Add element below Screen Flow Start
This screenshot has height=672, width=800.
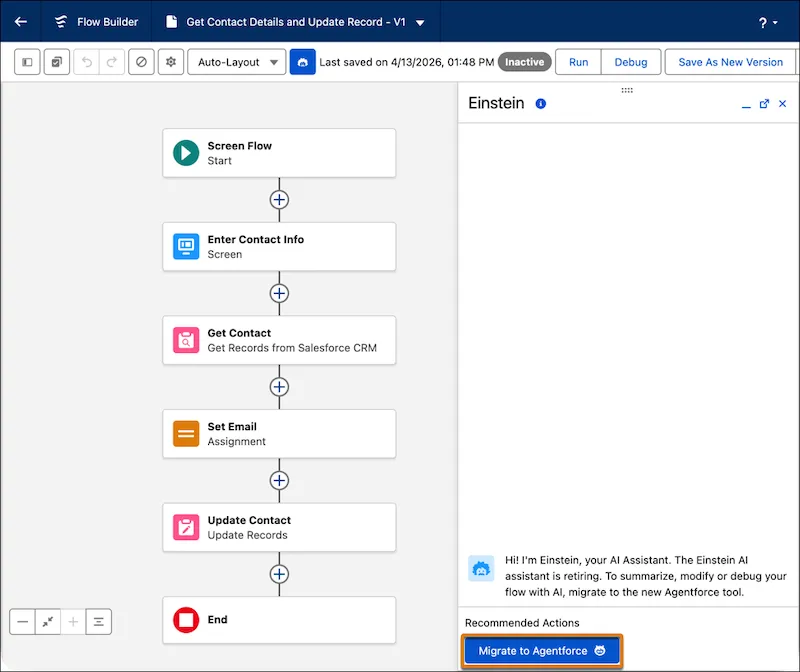[279, 200]
